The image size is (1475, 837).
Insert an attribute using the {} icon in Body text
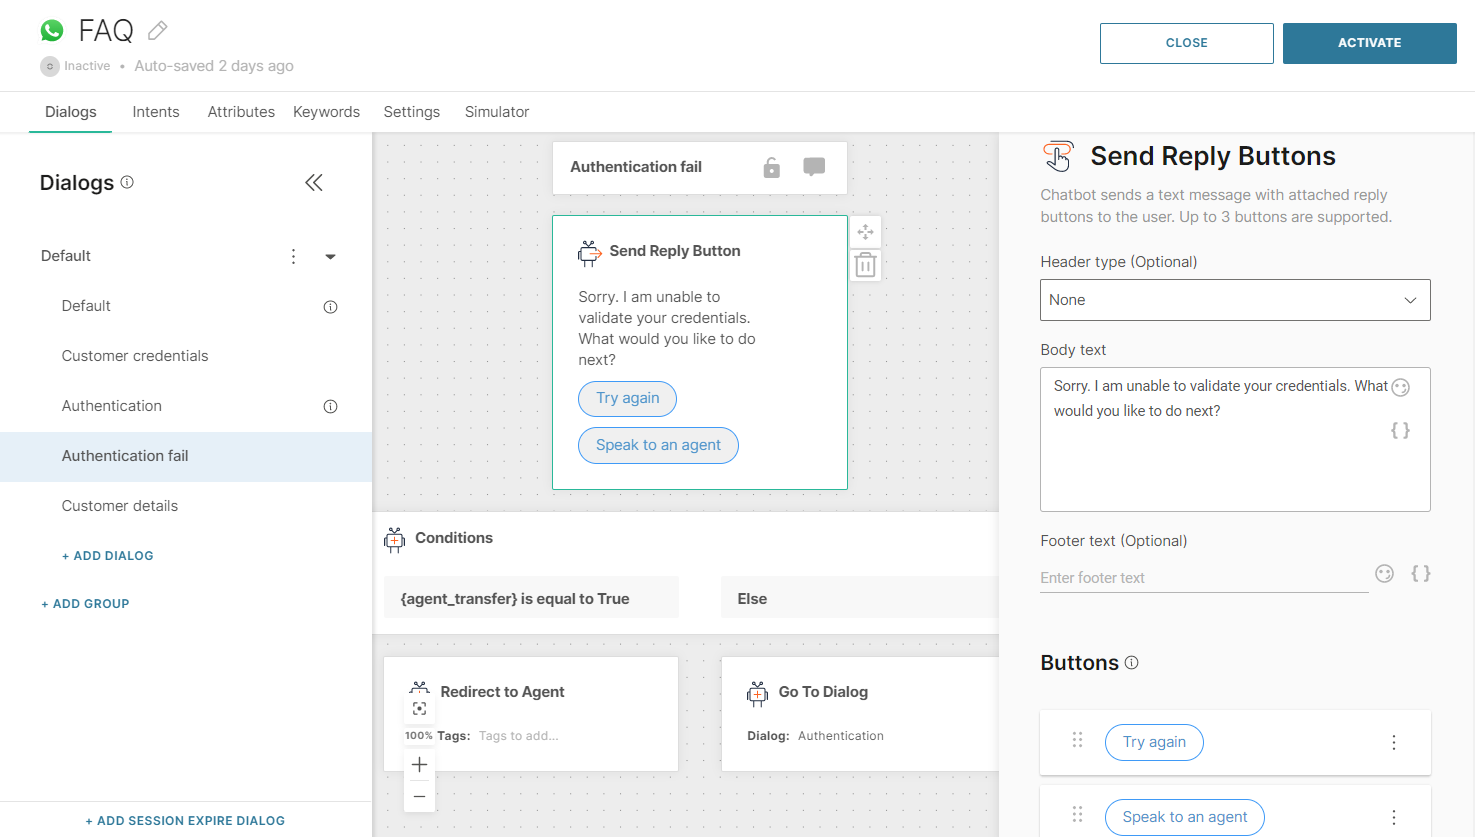click(1400, 430)
